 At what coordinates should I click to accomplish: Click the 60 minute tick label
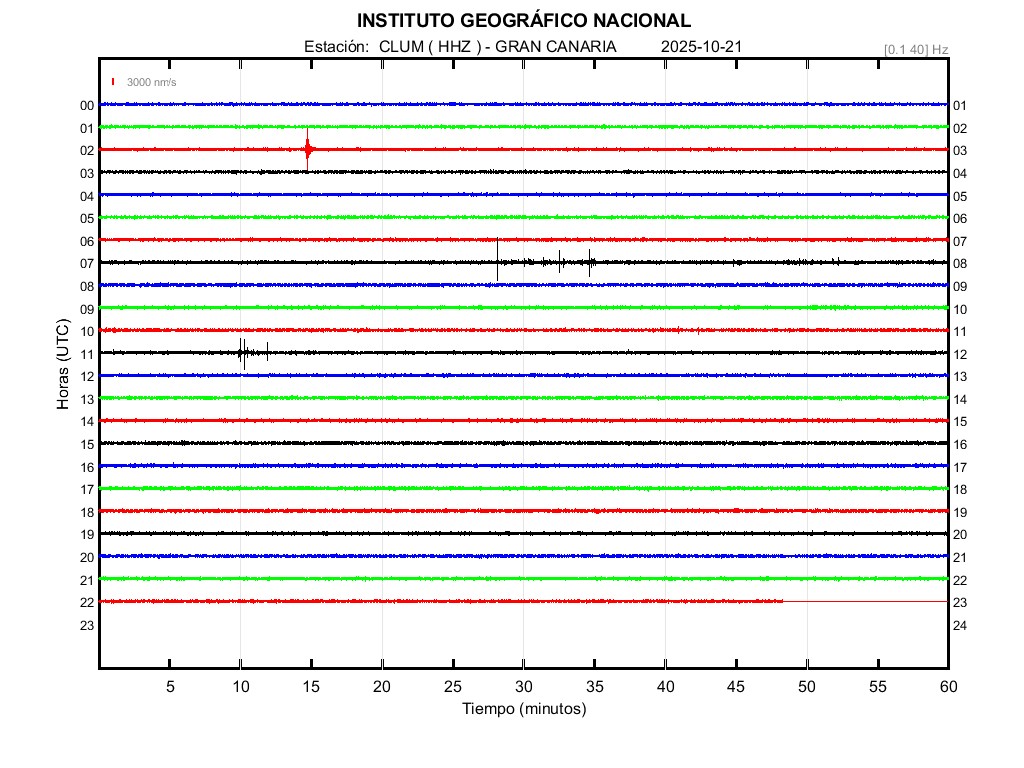[x=947, y=687]
